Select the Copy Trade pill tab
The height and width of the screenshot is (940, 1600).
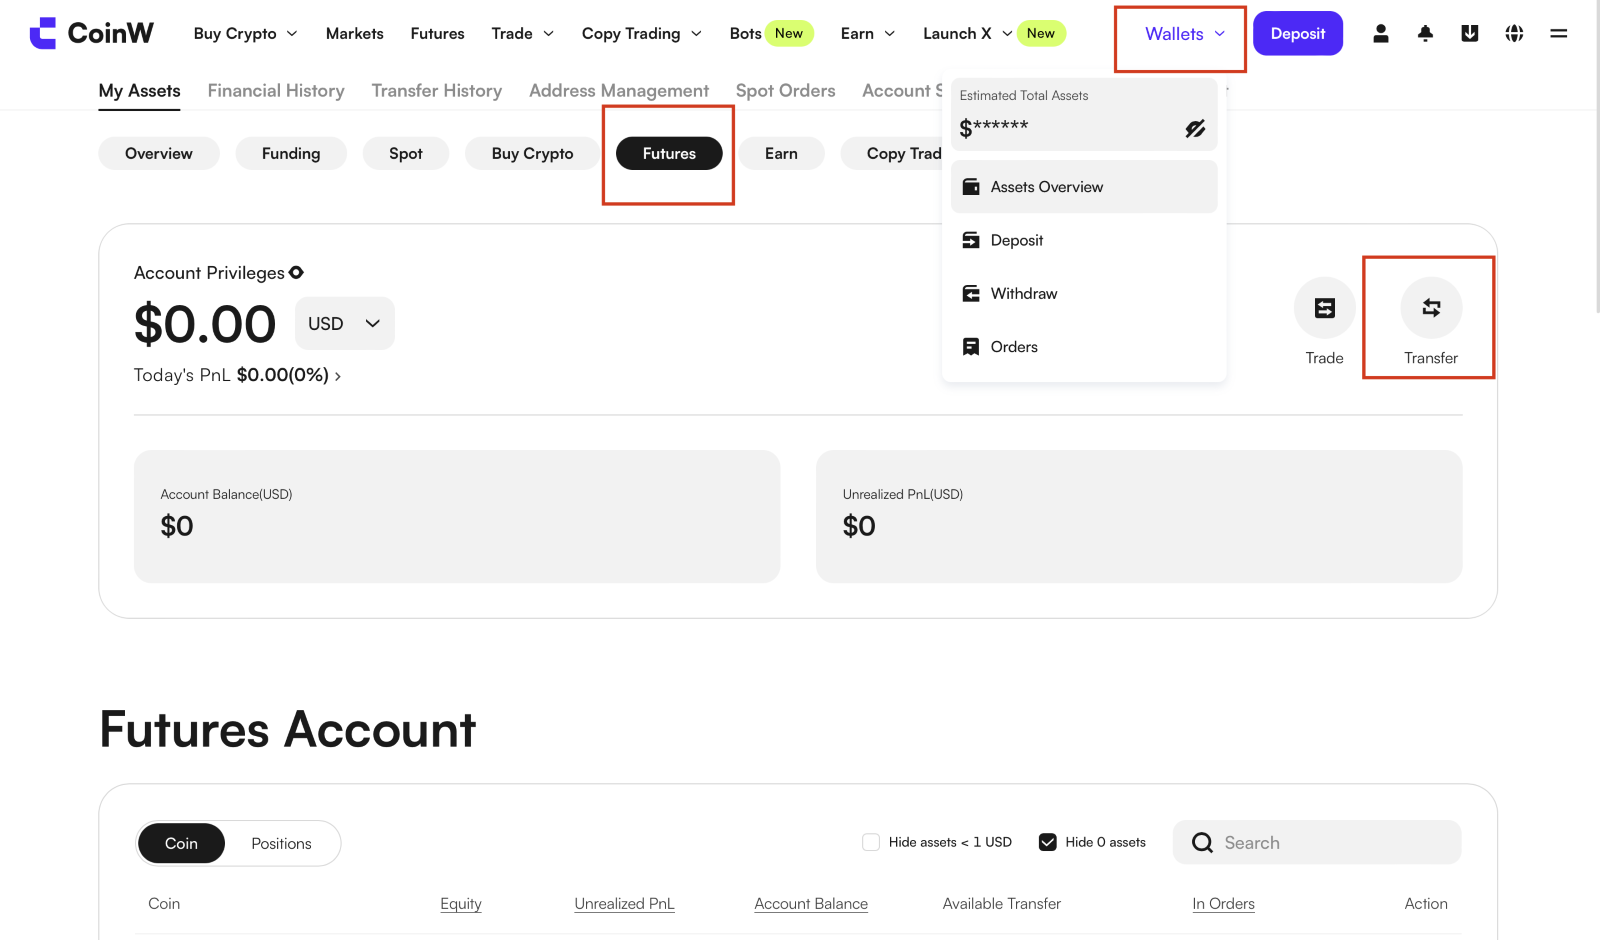click(892, 153)
